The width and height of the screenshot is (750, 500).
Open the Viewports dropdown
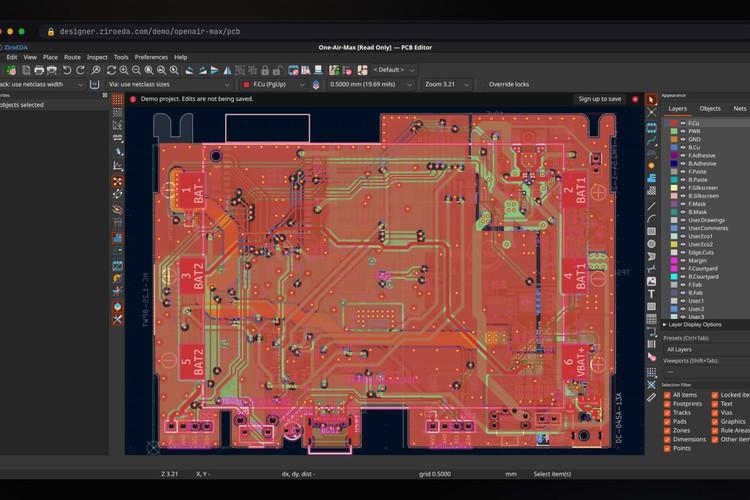(706, 372)
